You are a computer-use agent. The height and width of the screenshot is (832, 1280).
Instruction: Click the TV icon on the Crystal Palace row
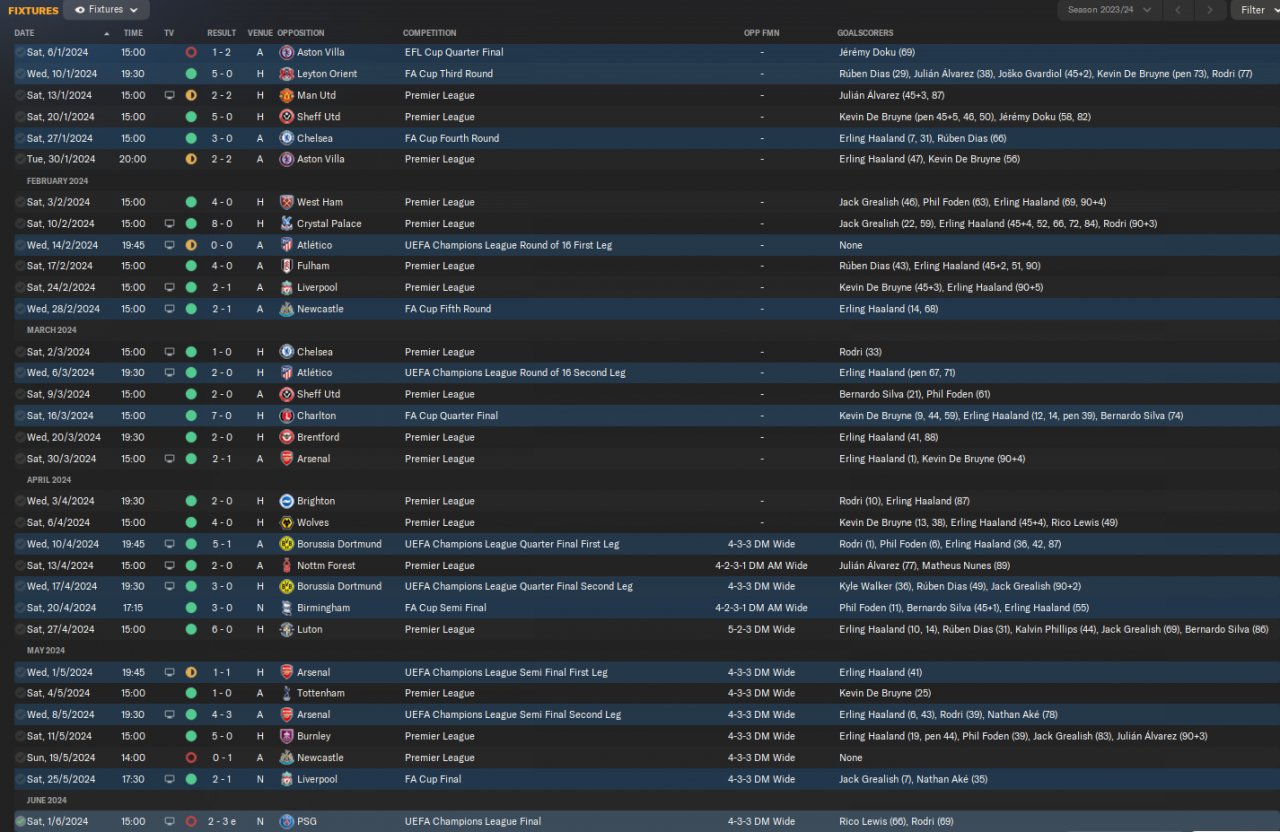coord(169,224)
